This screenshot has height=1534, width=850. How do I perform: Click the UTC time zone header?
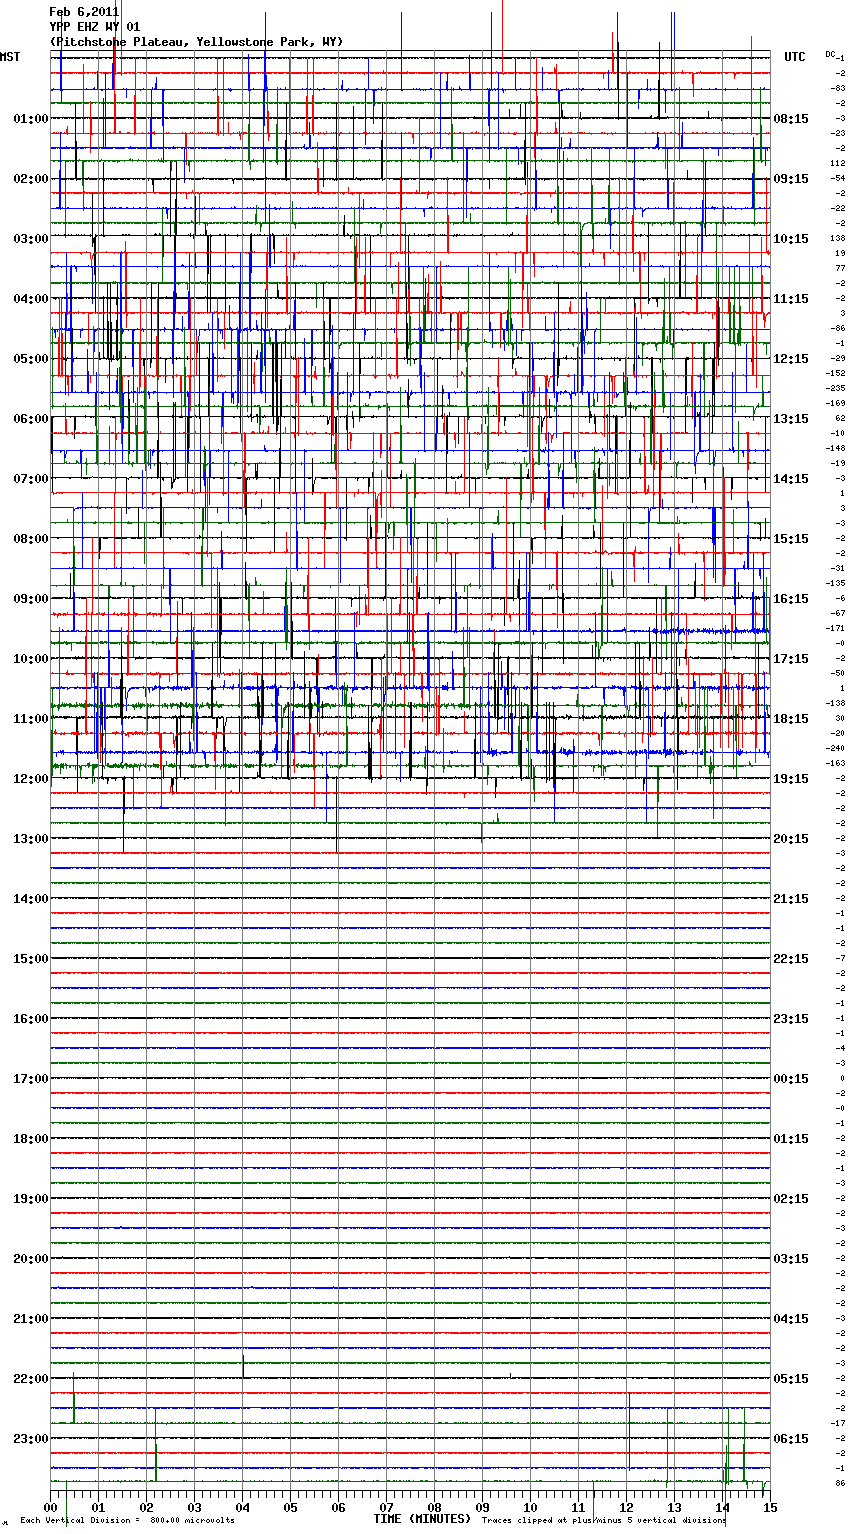pos(794,57)
